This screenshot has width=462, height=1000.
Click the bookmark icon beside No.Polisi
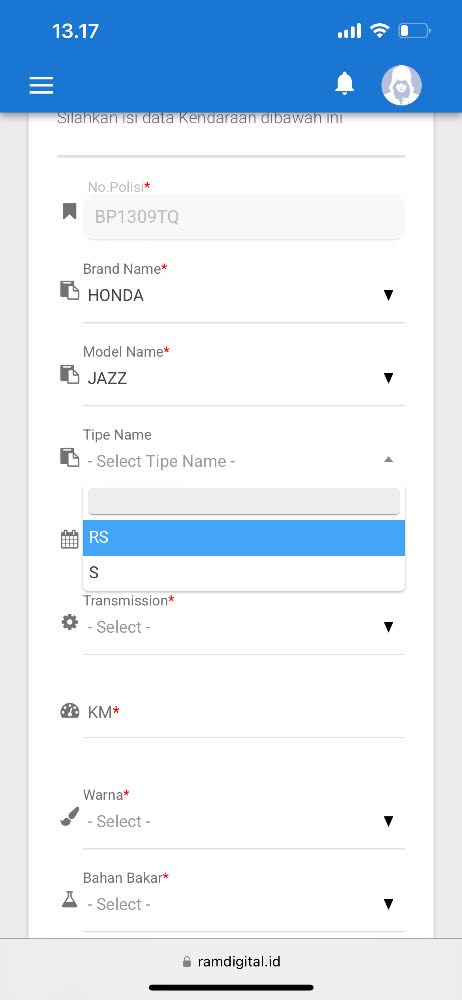pyautogui.click(x=70, y=211)
